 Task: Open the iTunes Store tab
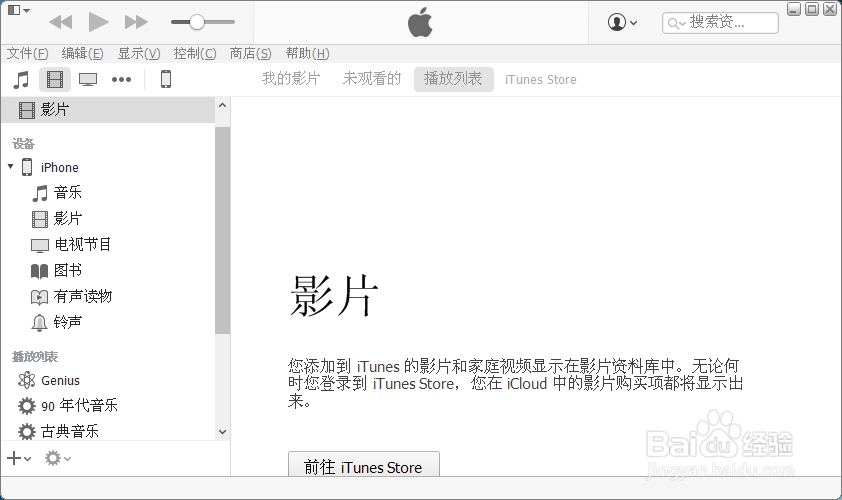point(541,79)
